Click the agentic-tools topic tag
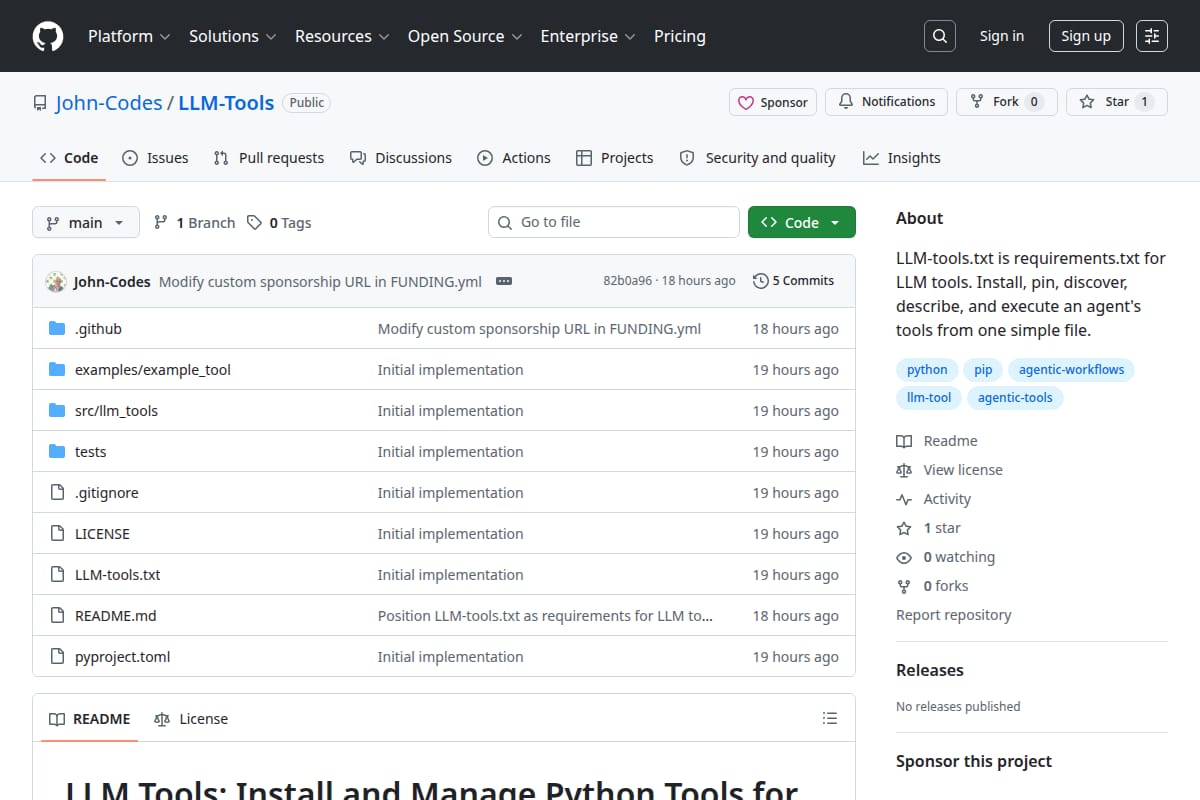Viewport: 1200px width, 800px height. coord(1015,397)
